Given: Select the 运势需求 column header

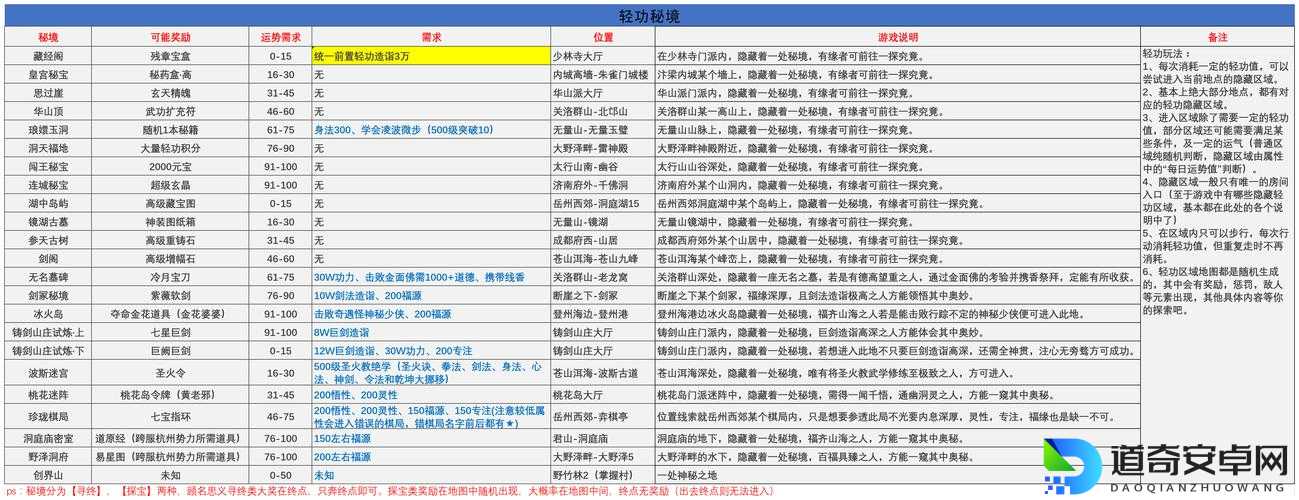Looking at the screenshot, I should [x=281, y=37].
